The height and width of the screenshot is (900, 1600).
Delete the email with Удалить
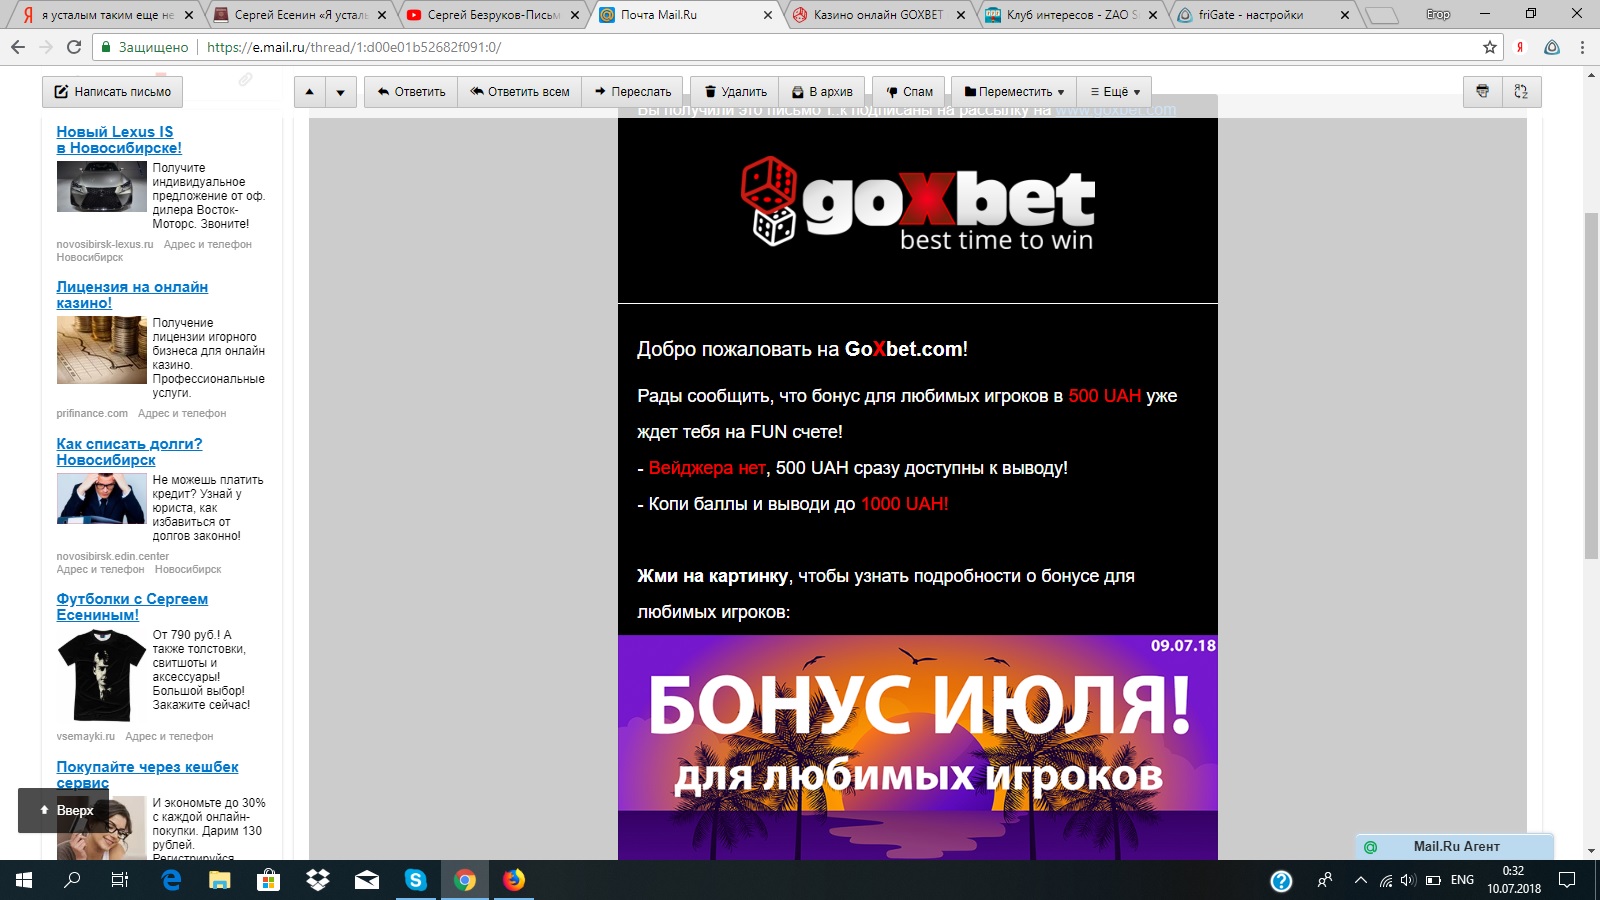click(735, 91)
